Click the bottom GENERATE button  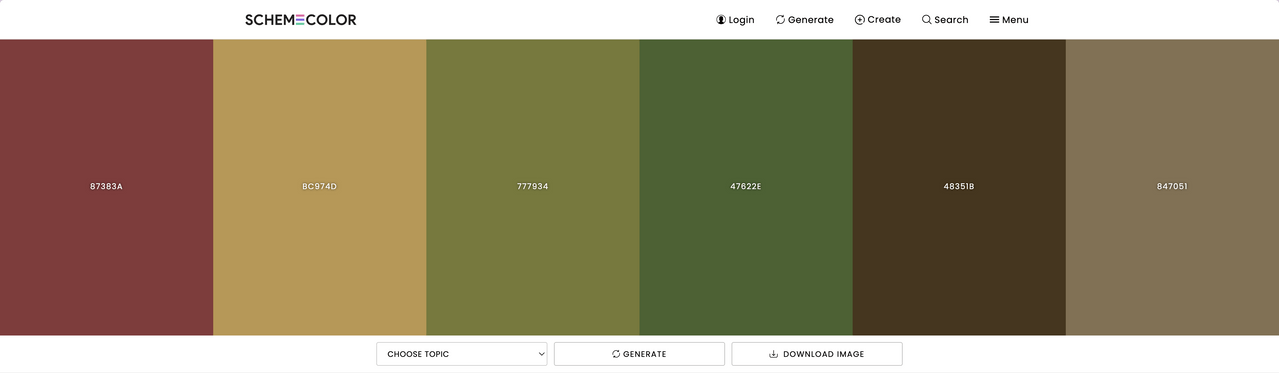(x=639, y=354)
